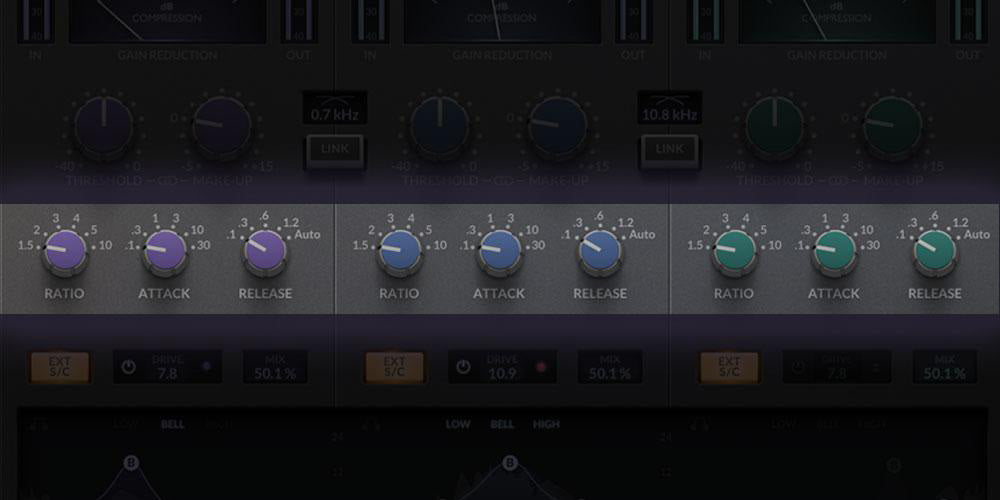Image resolution: width=1000 pixels, height=500 pixels.
Task: Click the blue ATTACK knob
Action: pyautogui.click(x=500, y=250)
